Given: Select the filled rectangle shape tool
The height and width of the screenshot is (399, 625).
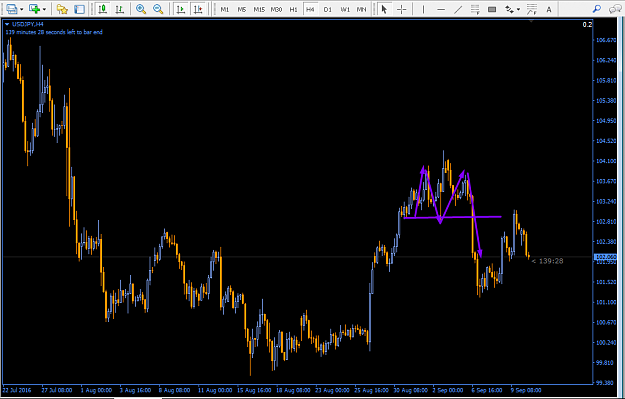Looking at the screenshot, I should click(x=492, y=9).
